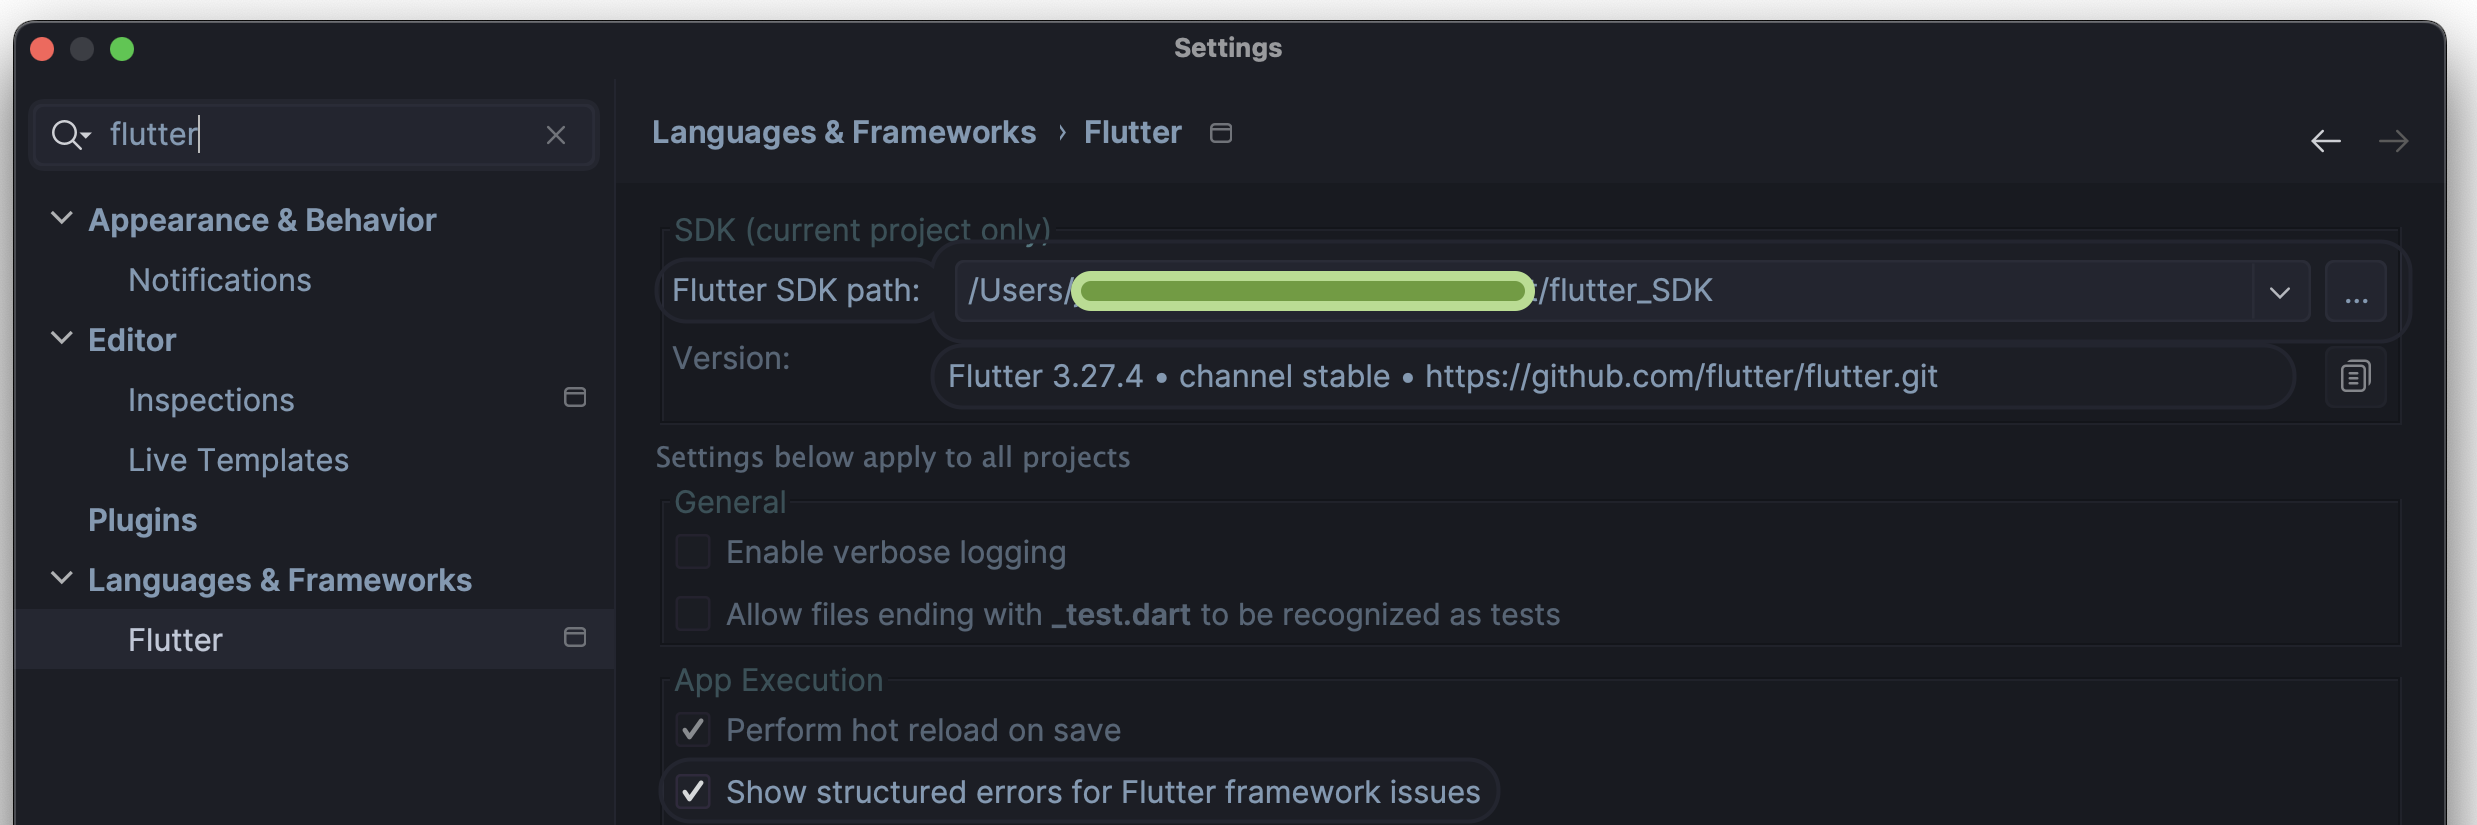Screen dimensions: 2477x825
Task: Click Languages & Frameworks breadcrumb link
Action: [x=844, y=133]
